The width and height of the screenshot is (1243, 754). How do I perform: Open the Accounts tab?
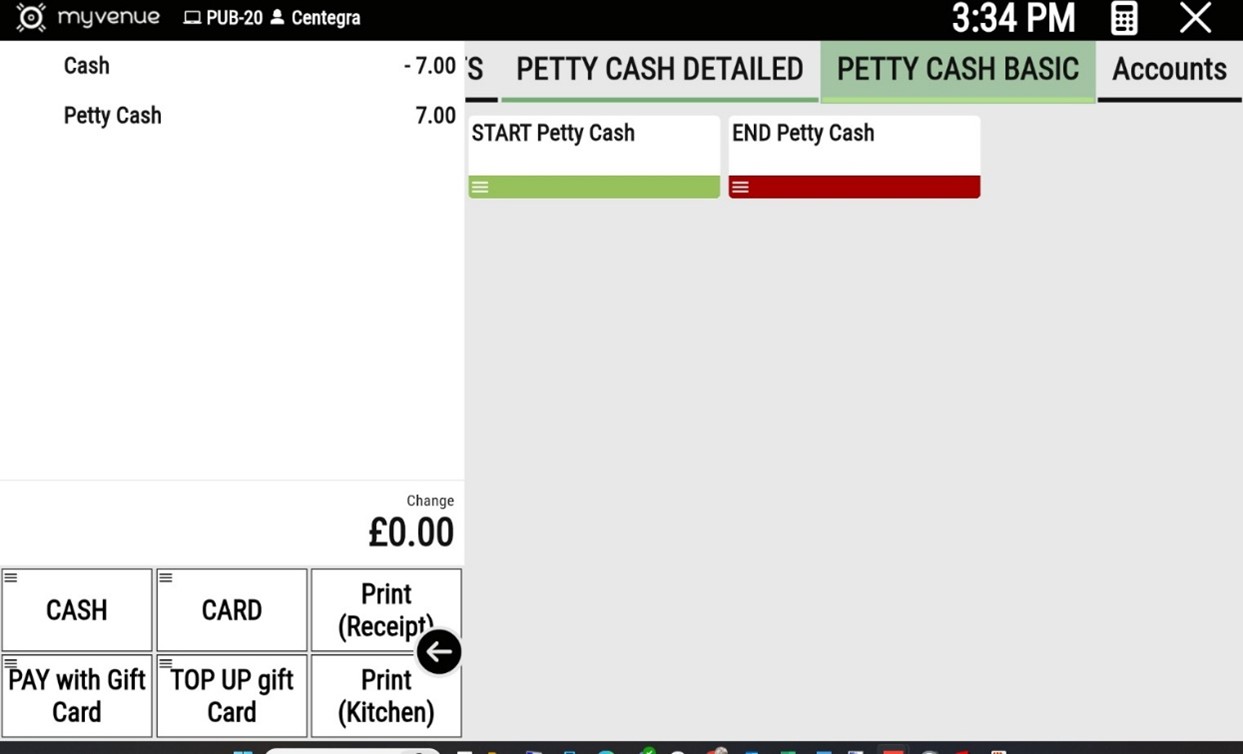(1169, 69)
